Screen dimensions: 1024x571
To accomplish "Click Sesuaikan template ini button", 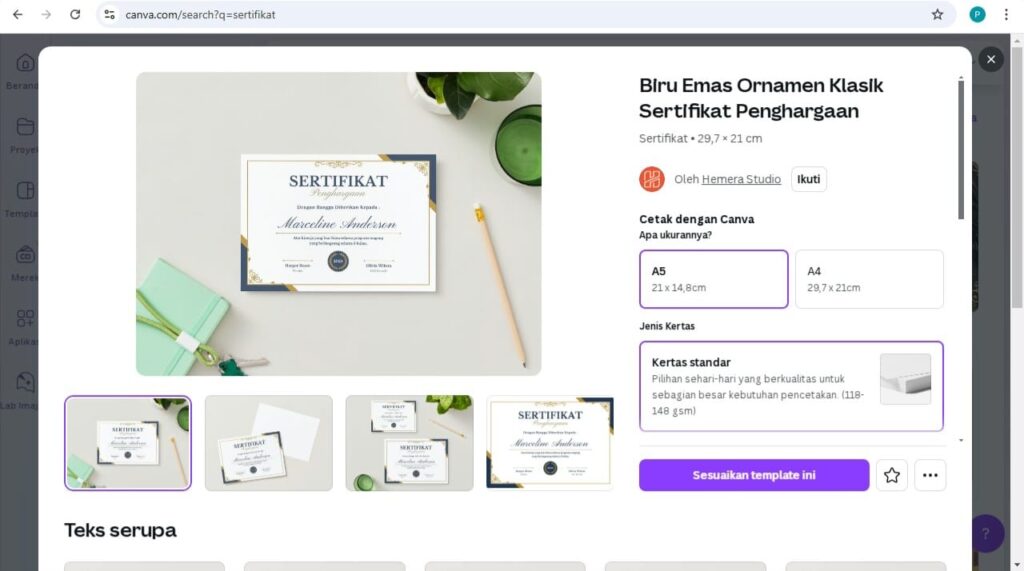I will pyautogui.click(x=754, y=475).
